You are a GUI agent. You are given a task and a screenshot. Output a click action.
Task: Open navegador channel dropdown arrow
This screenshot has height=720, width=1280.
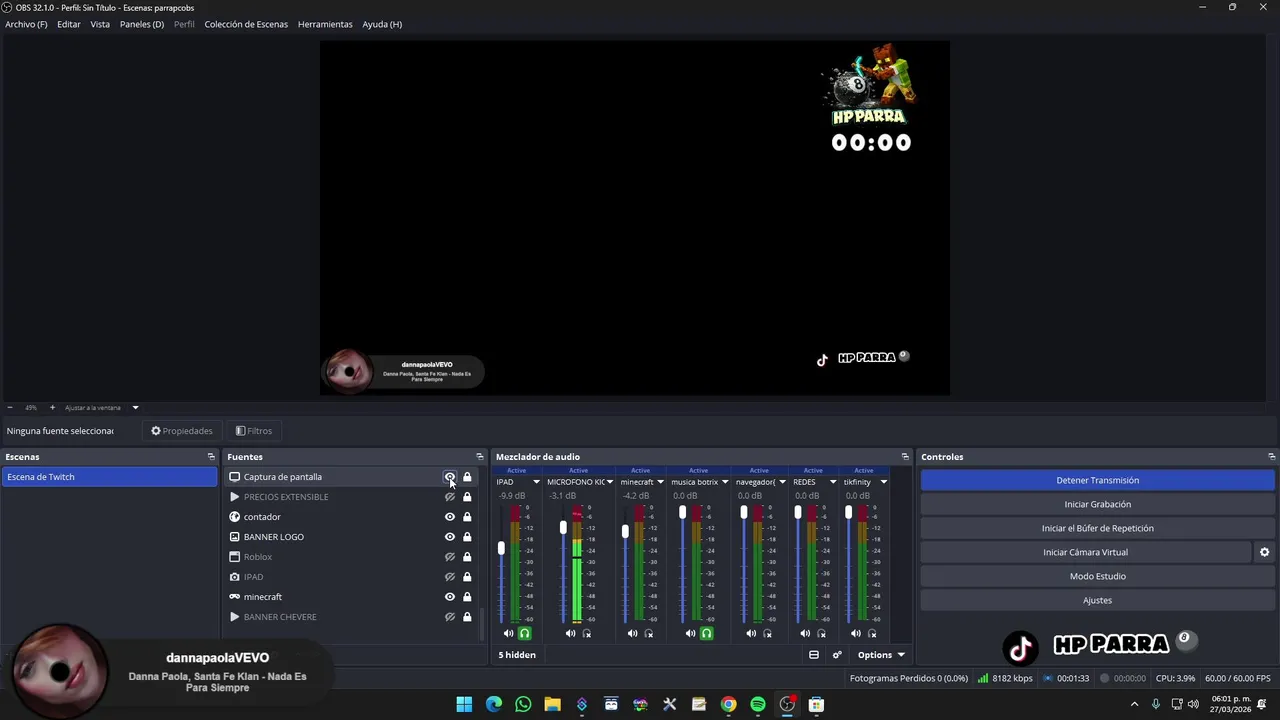click(x=782, y=482)
